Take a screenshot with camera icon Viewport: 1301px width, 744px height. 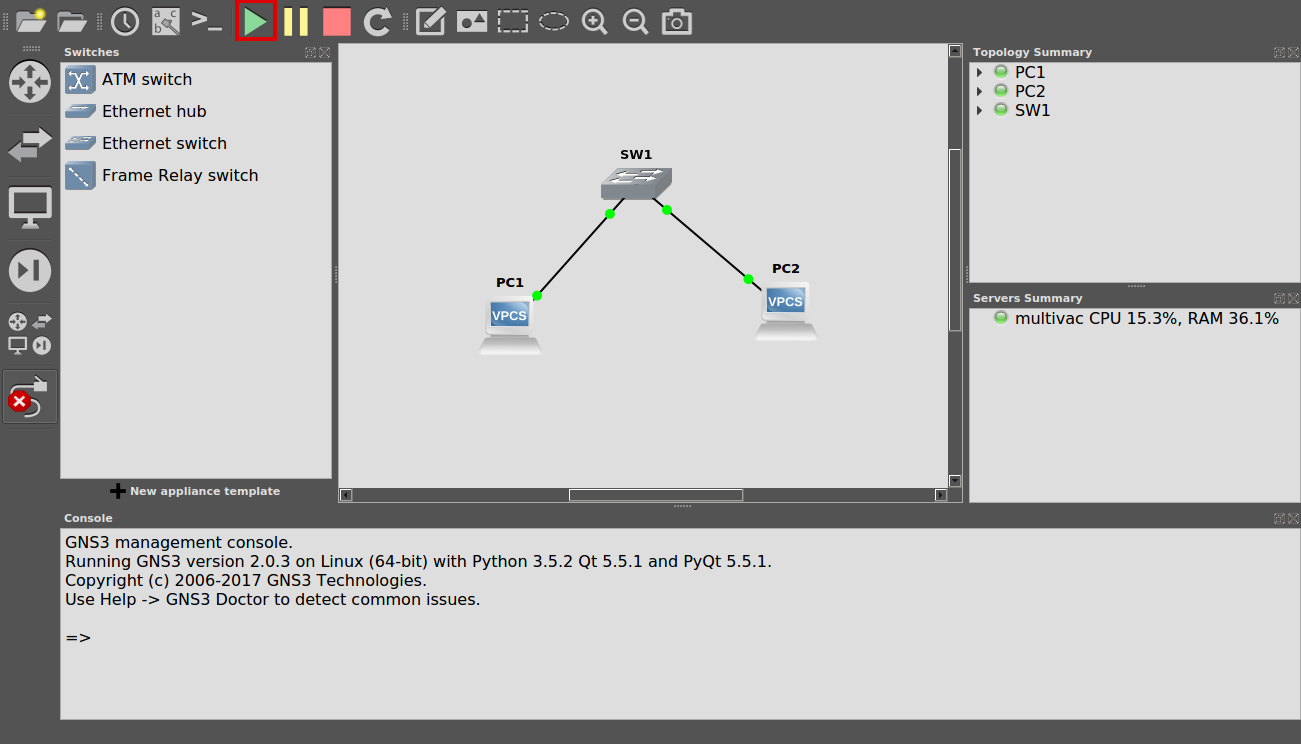pyautogui.click(x=677, y=21)
